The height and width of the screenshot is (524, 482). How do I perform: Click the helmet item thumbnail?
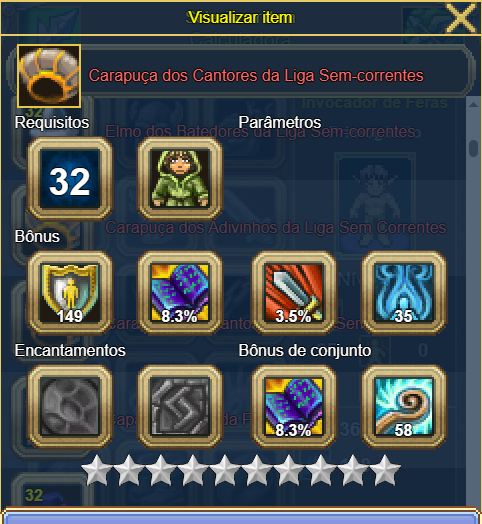click(49, 76)
